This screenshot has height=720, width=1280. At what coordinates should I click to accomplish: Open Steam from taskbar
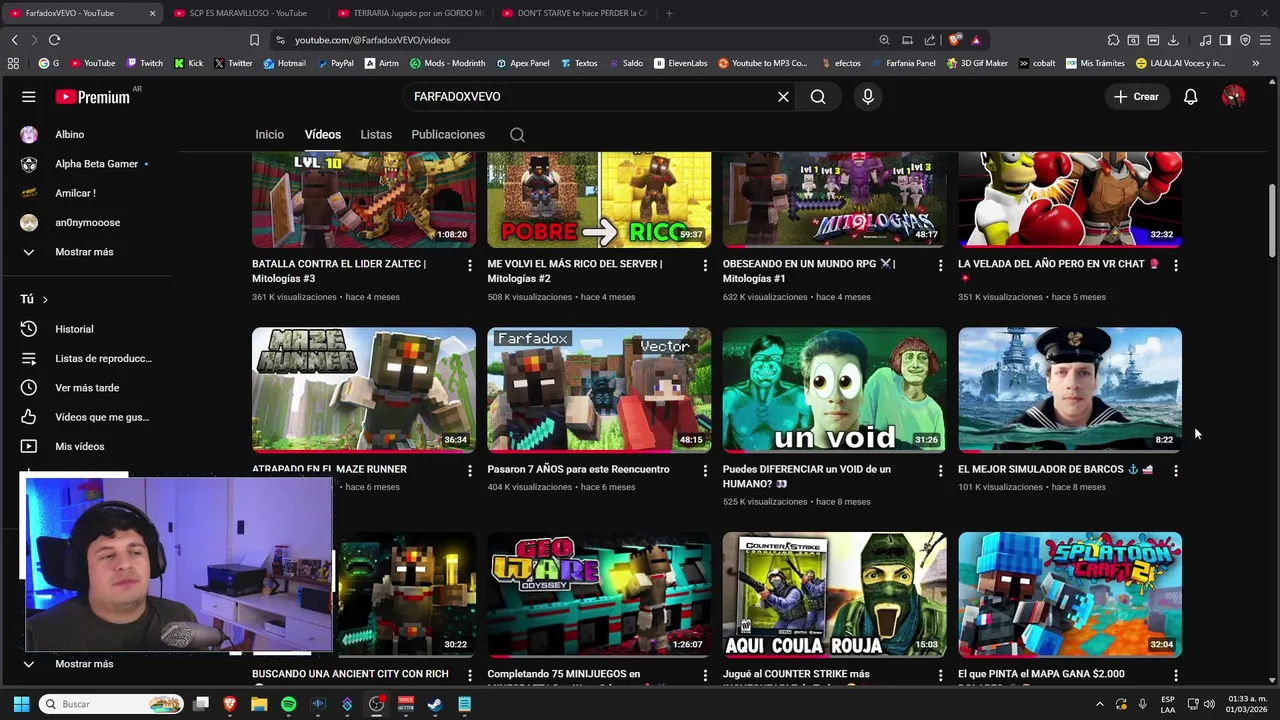pyautogui.click(x=435, y=704)
